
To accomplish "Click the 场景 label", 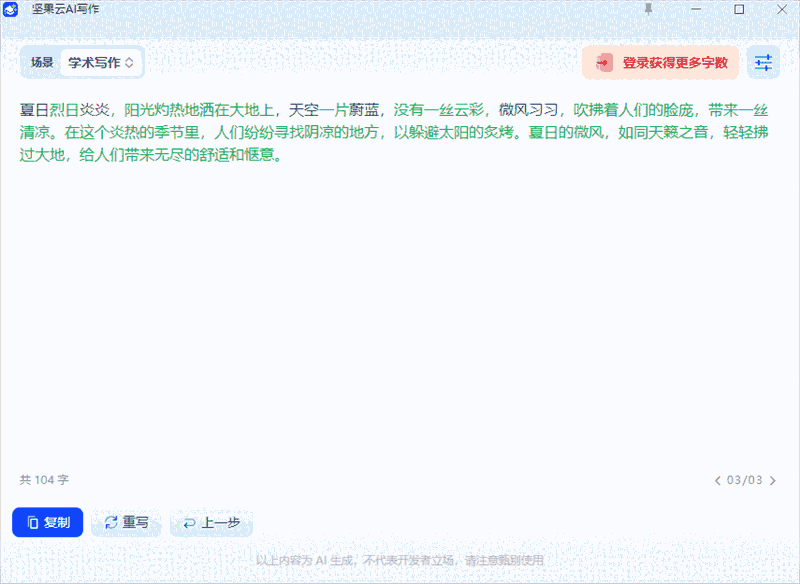I will (x=42, y=62).
